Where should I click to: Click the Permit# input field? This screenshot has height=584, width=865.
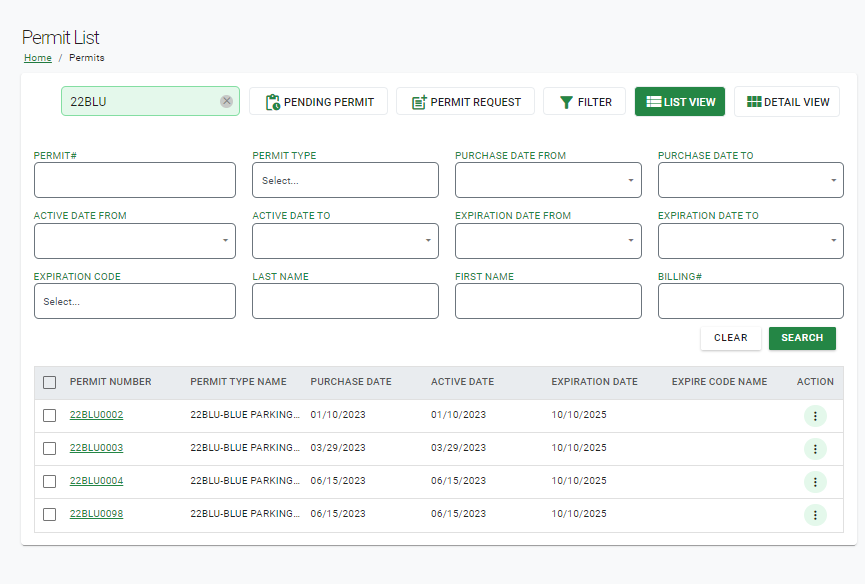[135, 180]
